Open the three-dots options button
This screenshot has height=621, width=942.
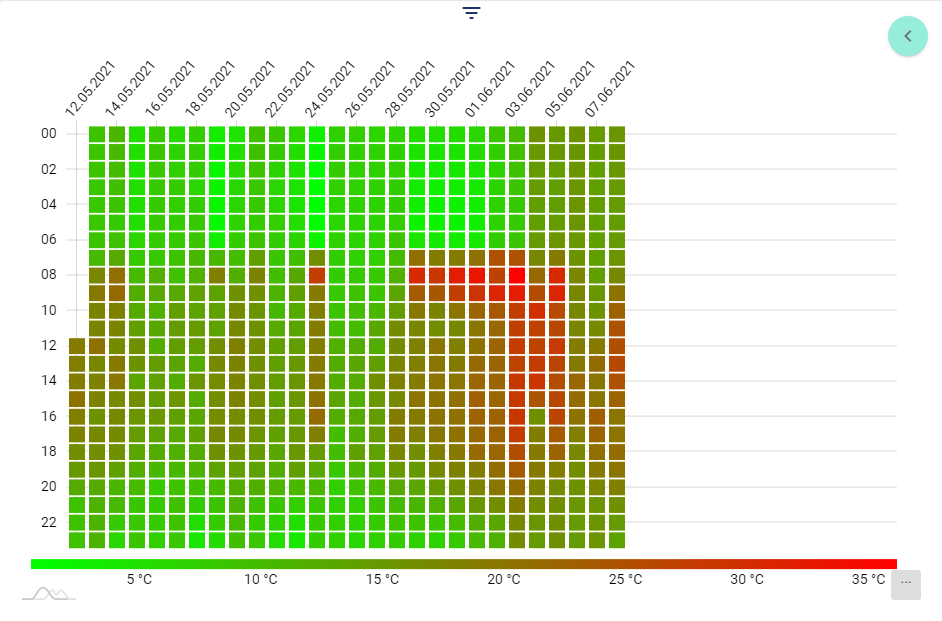click(905, 584)
